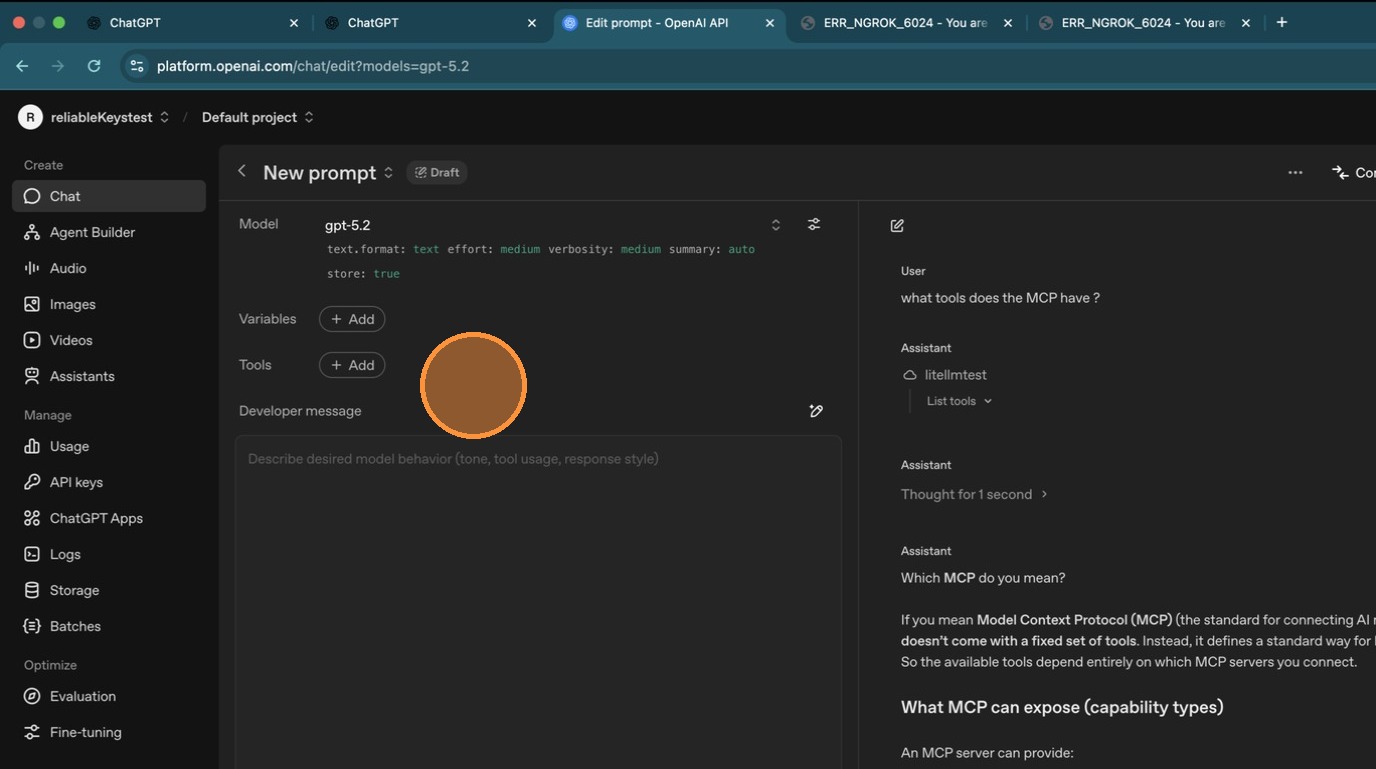Open the Images section

coord(108,304)
